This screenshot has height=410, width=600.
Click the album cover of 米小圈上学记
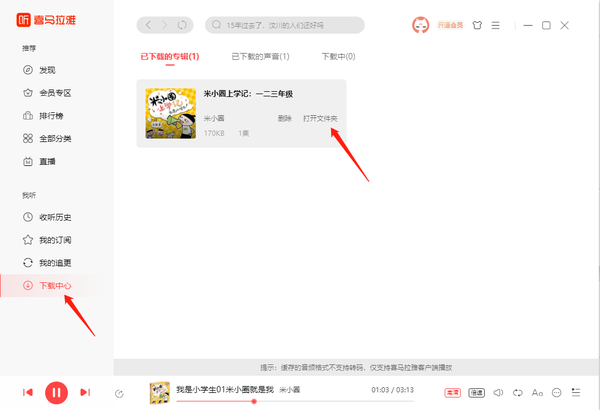click(x=171, y=113)
